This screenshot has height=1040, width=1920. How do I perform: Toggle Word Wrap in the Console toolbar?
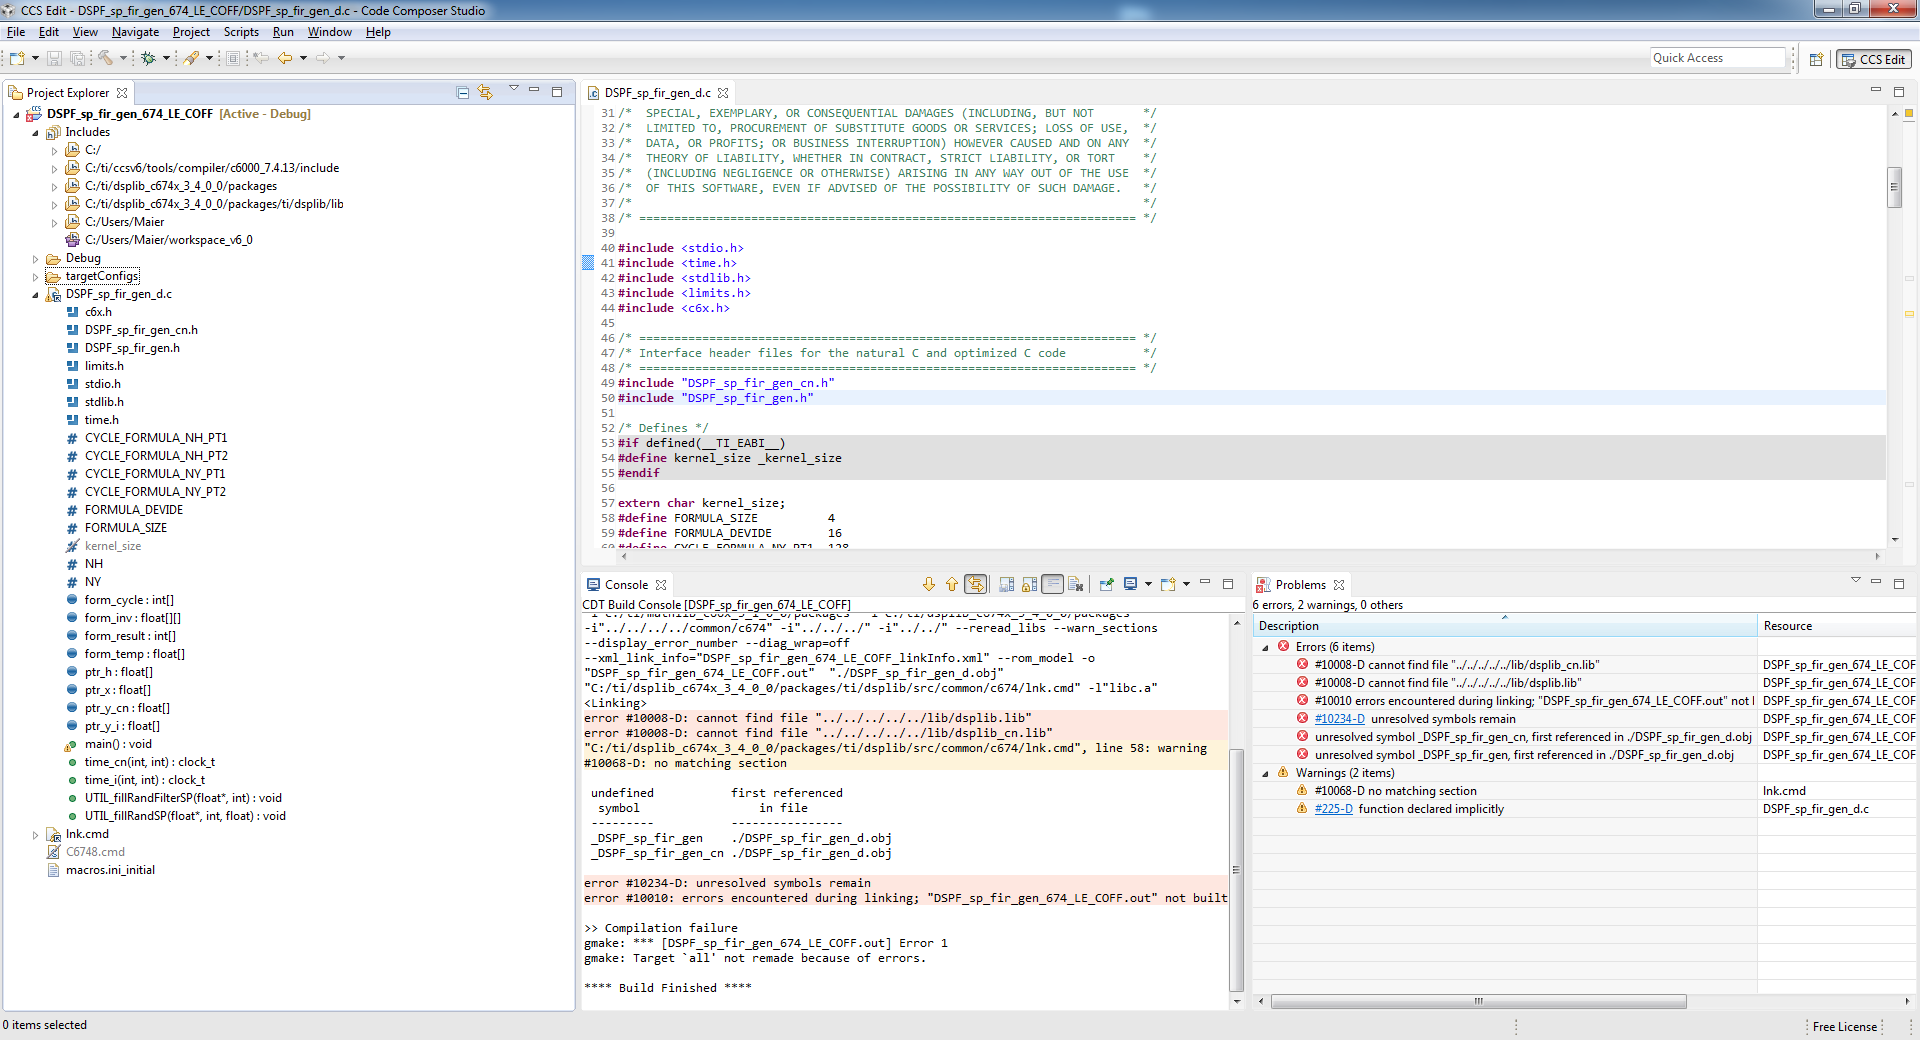1052,585
